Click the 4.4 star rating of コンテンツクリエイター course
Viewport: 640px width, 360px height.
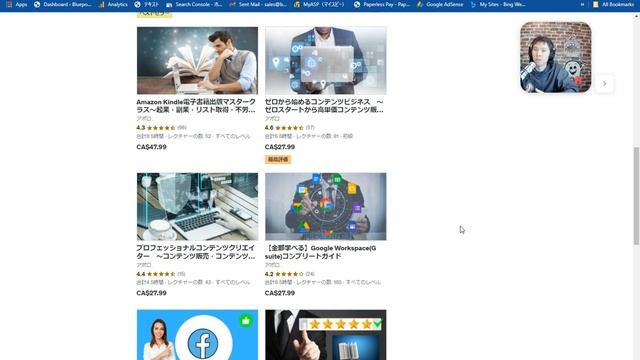pyautogui.click(x=161, y=274)
